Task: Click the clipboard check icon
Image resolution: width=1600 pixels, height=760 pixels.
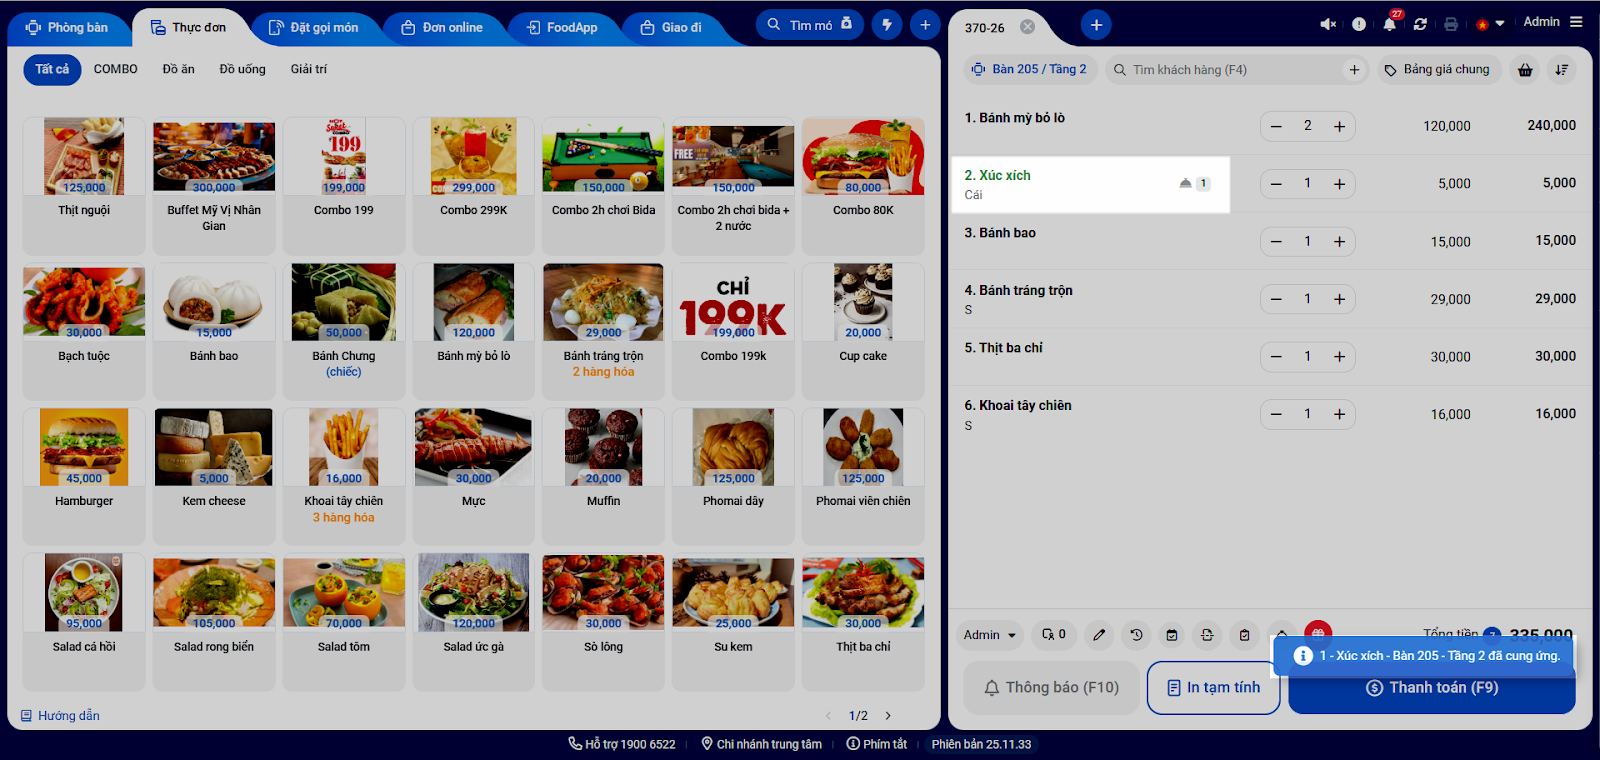Action: point(1244,635)
